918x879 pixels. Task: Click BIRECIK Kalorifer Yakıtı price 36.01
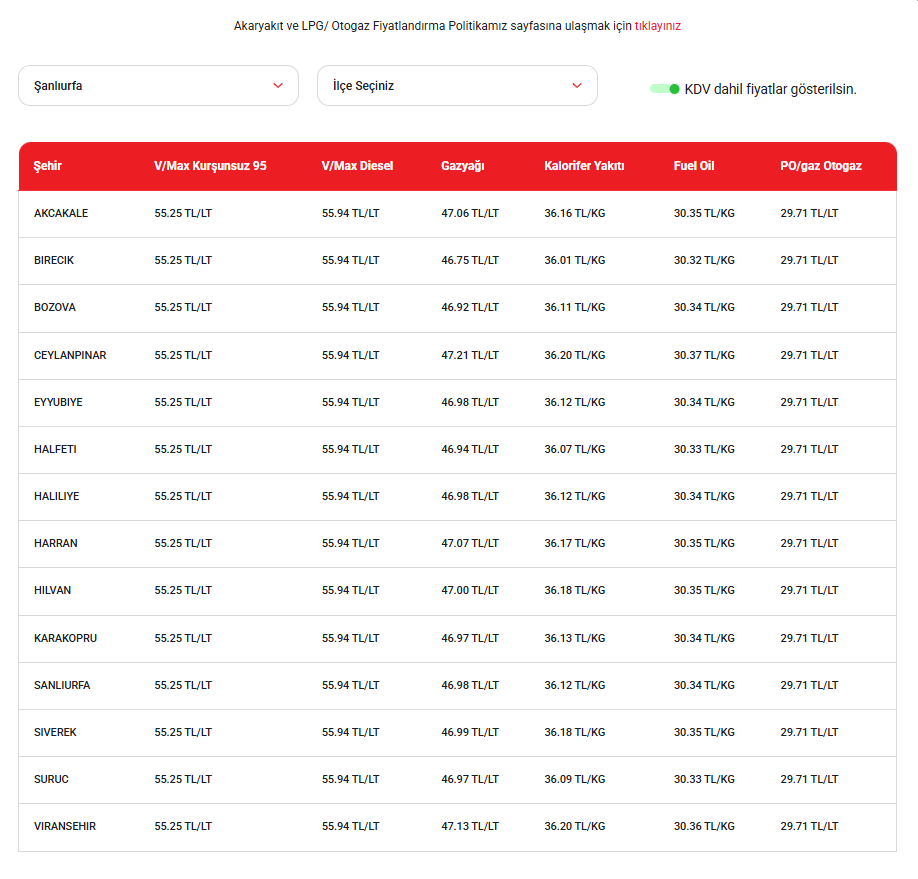574,260
